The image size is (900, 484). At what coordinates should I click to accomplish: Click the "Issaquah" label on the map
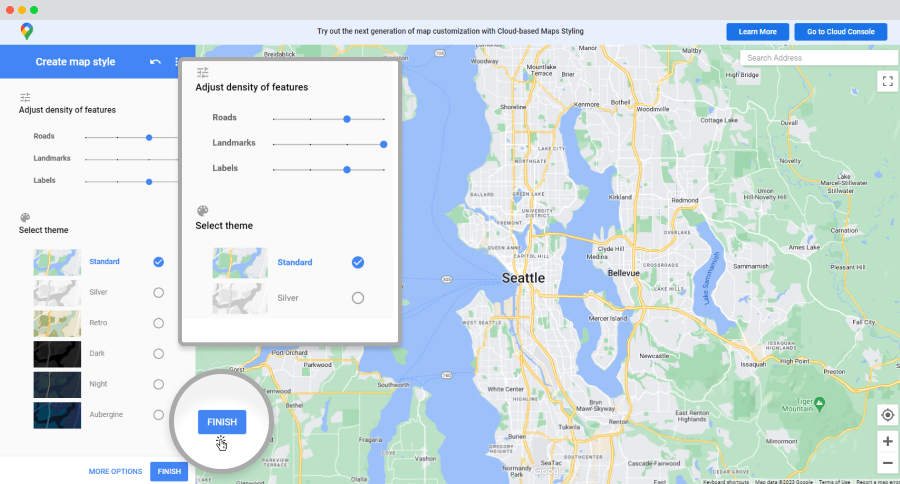coord(753,365)
